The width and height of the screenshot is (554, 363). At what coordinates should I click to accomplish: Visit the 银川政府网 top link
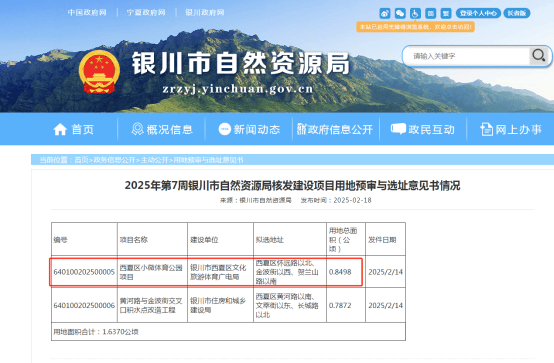(x=205, y=13)
